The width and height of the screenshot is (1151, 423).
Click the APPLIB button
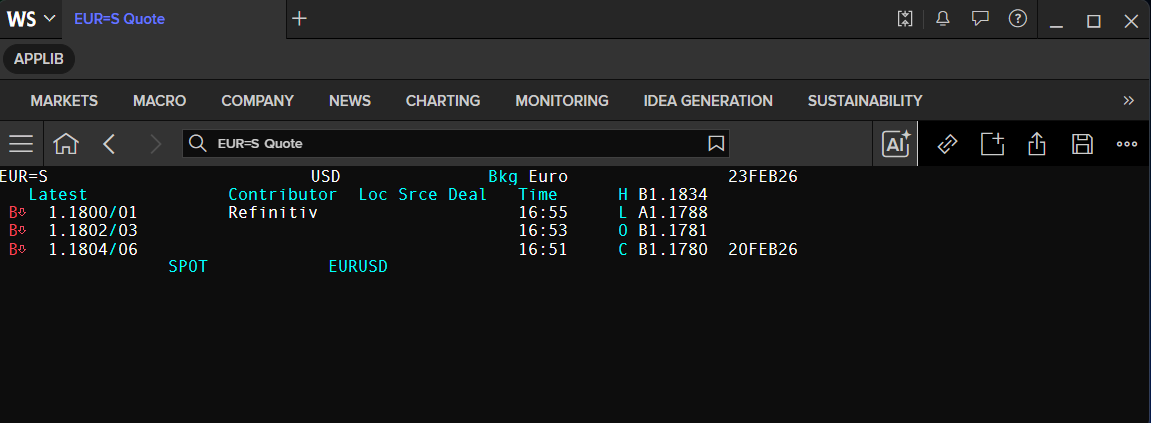click(39, 59)
